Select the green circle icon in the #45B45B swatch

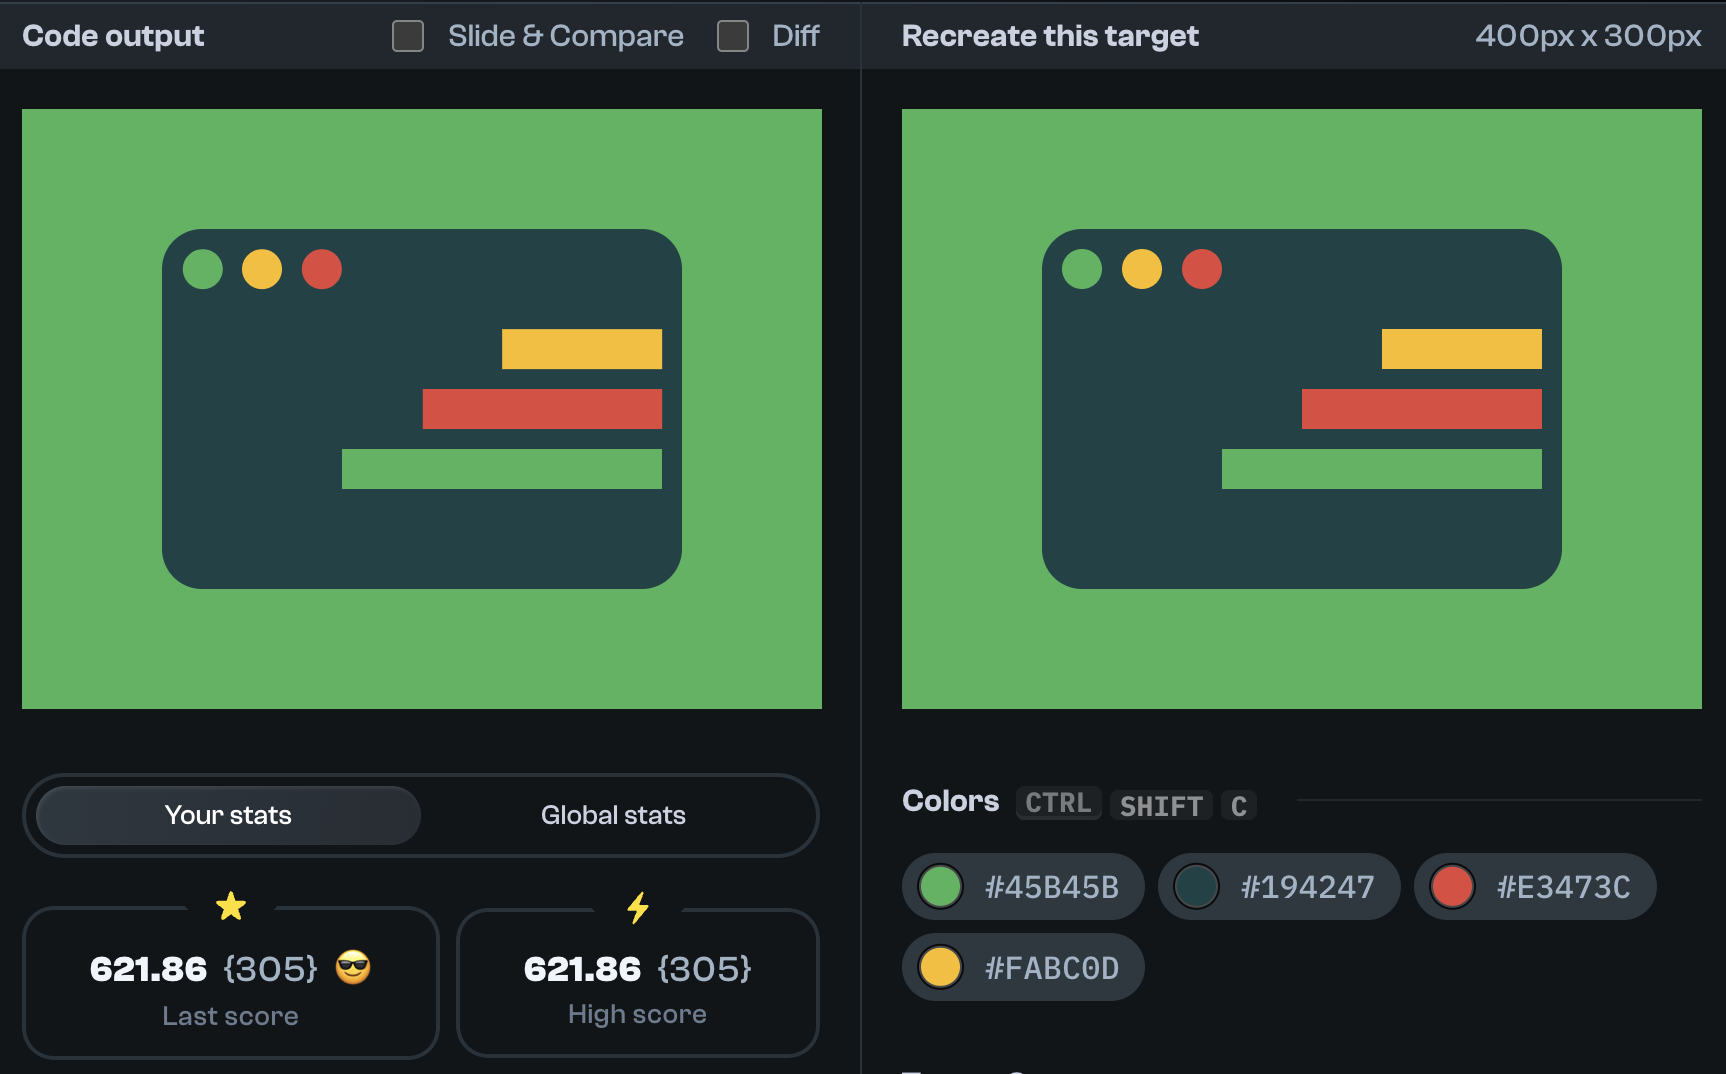tap(941, 886)
